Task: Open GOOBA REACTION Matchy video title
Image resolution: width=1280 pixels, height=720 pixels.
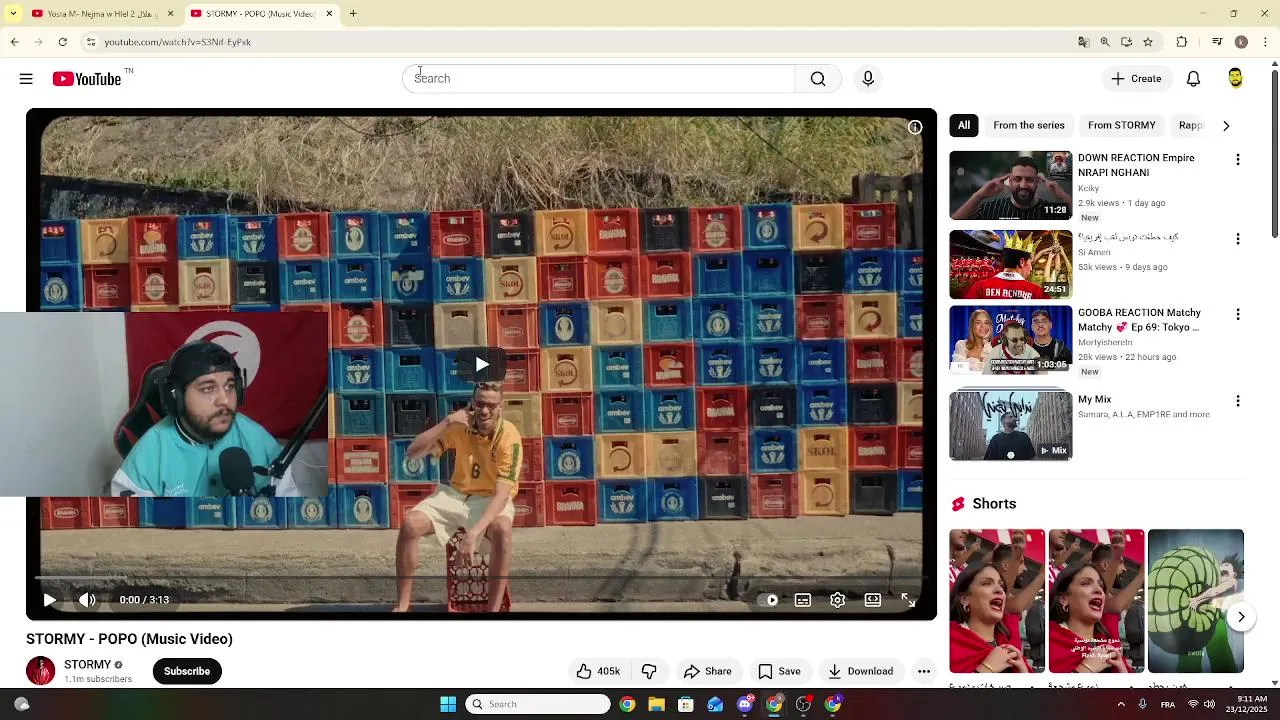Action: coord(1139,320)
